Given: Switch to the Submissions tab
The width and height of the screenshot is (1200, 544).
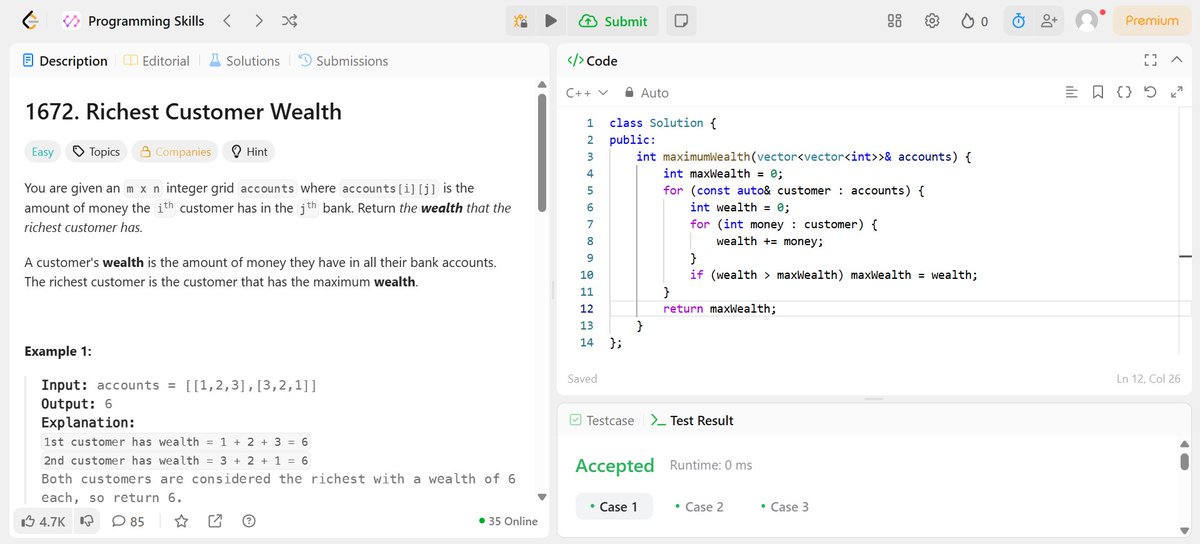Looking at the screenshot, I should (344, 61).
